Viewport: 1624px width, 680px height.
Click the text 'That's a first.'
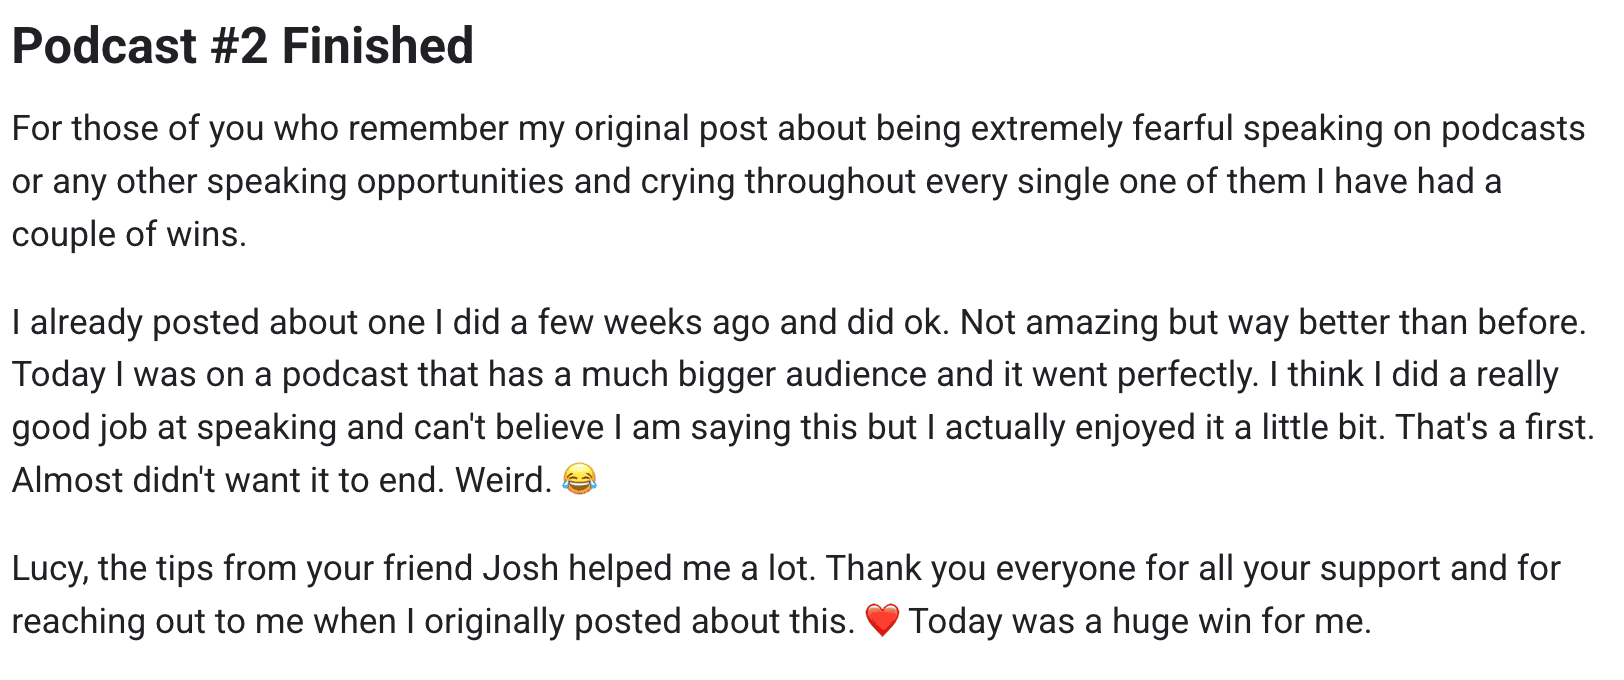tap(1494, 427)
